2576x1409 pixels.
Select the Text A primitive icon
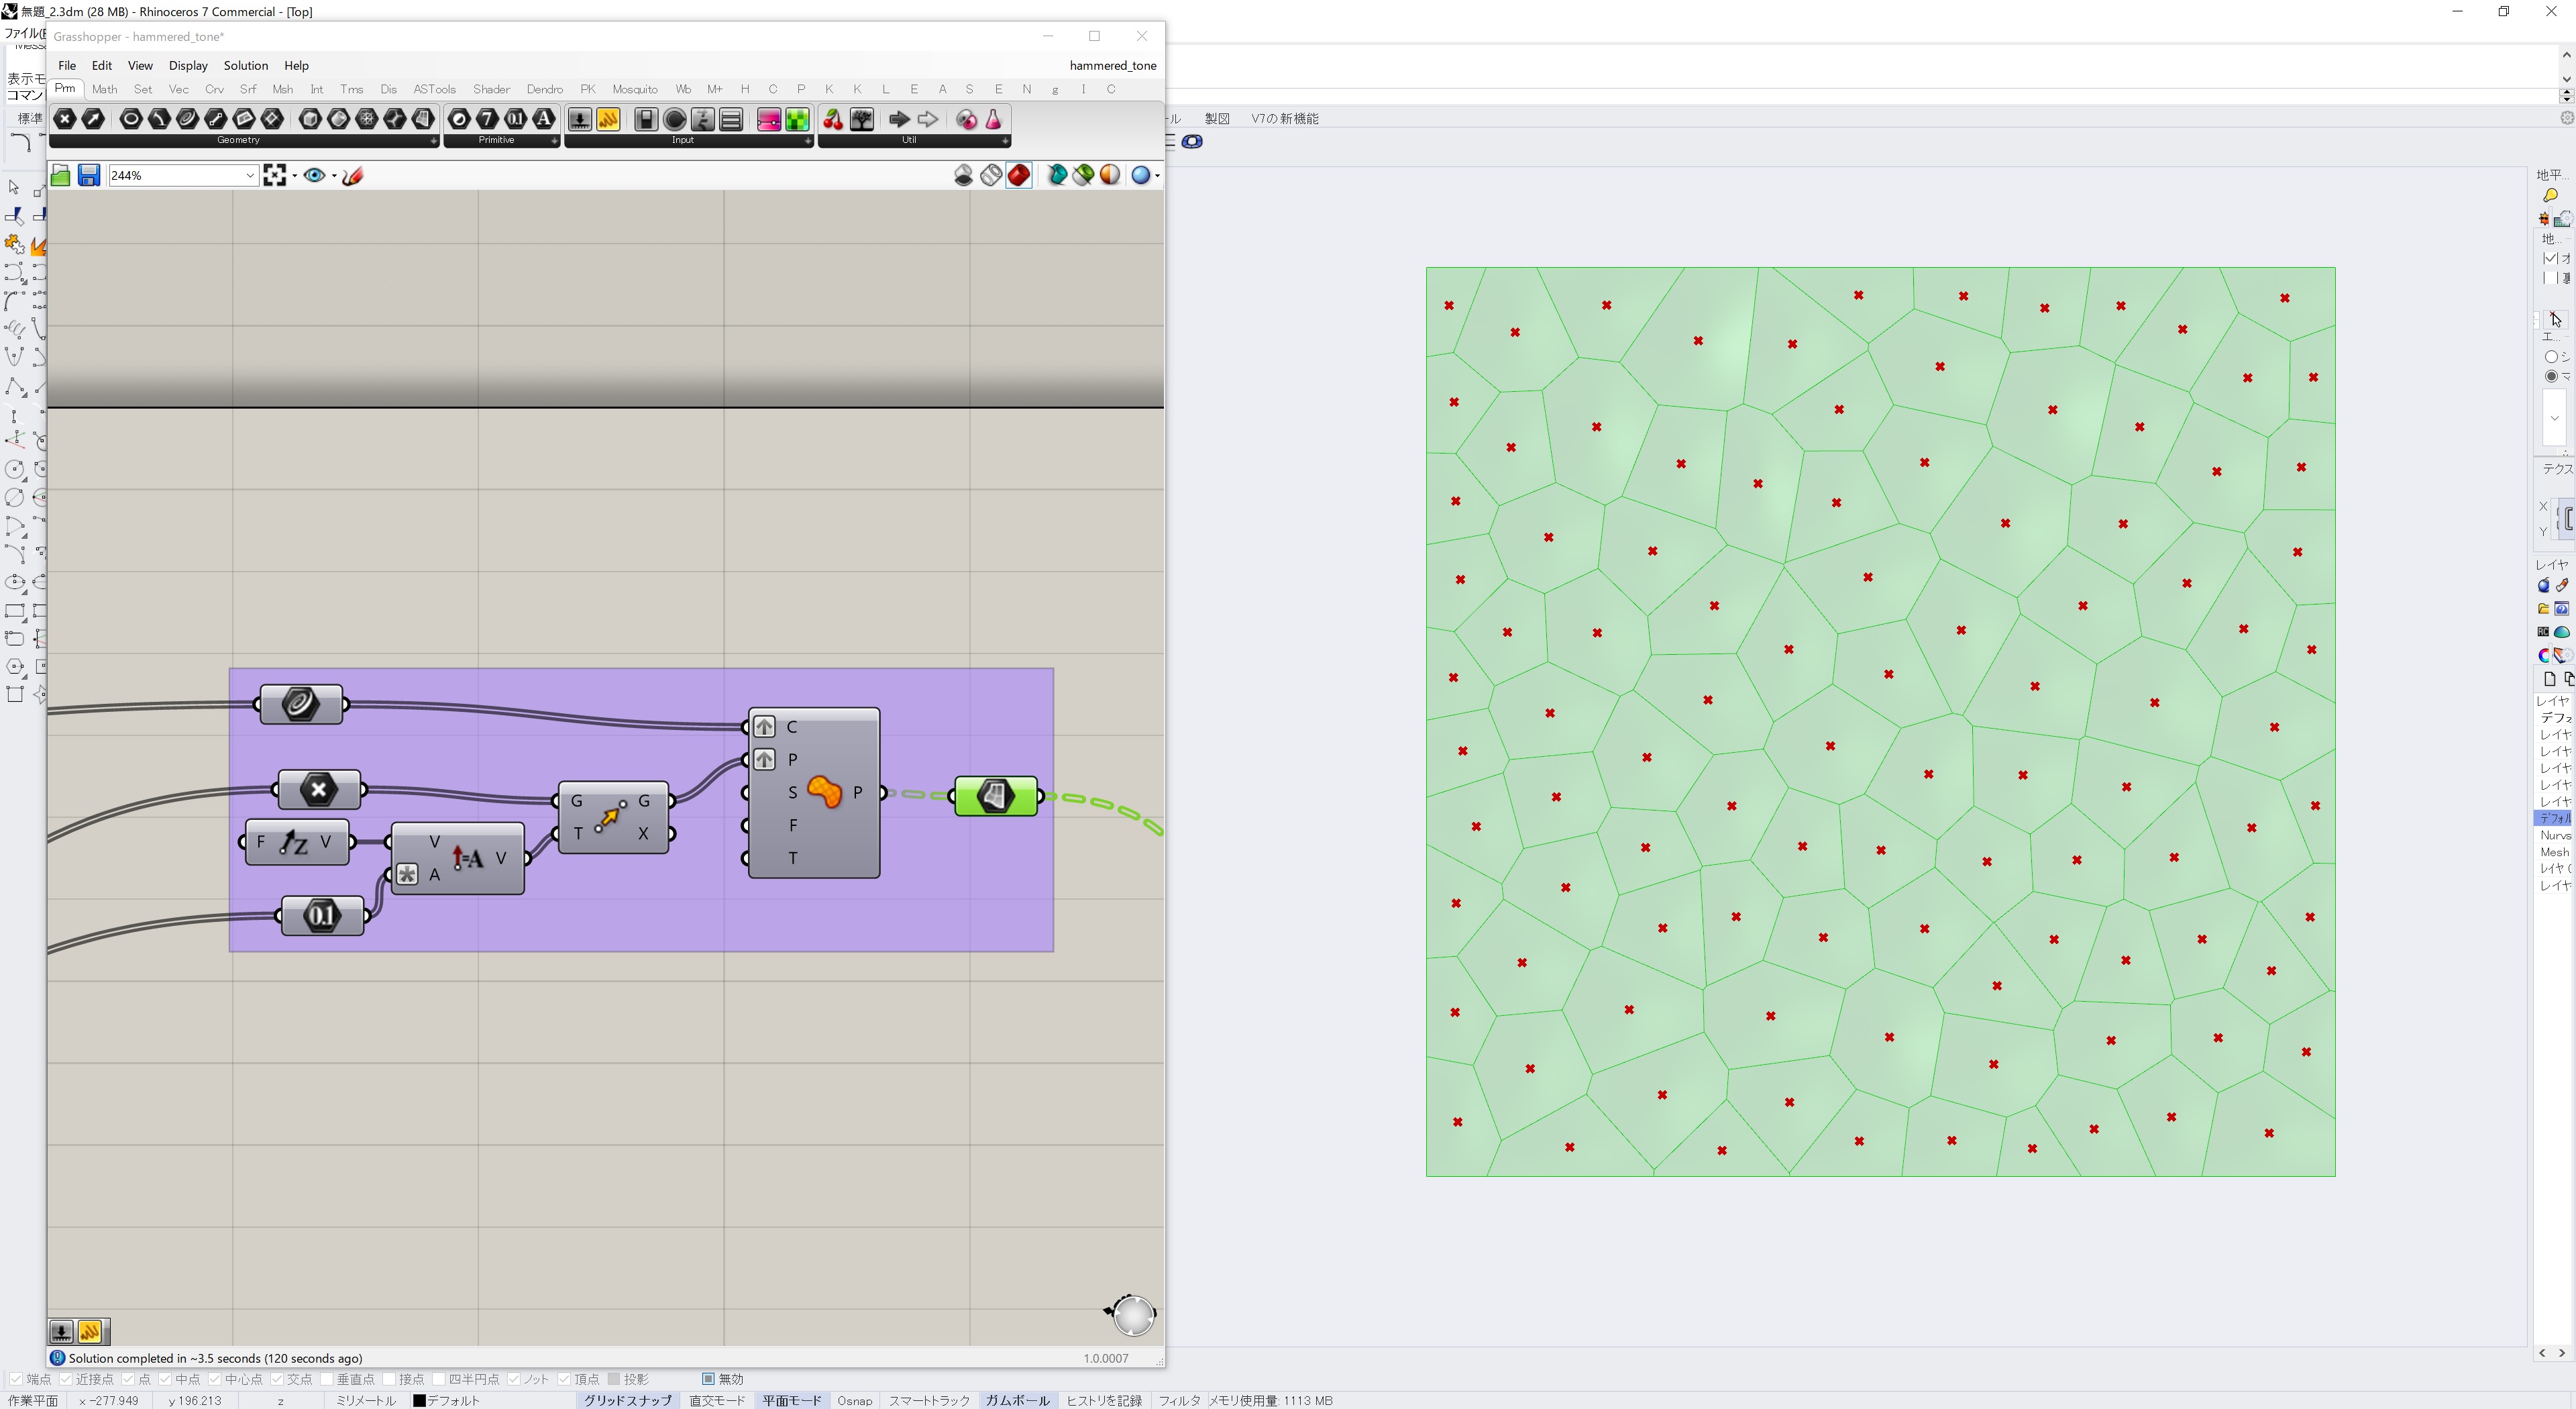[544, 119]
